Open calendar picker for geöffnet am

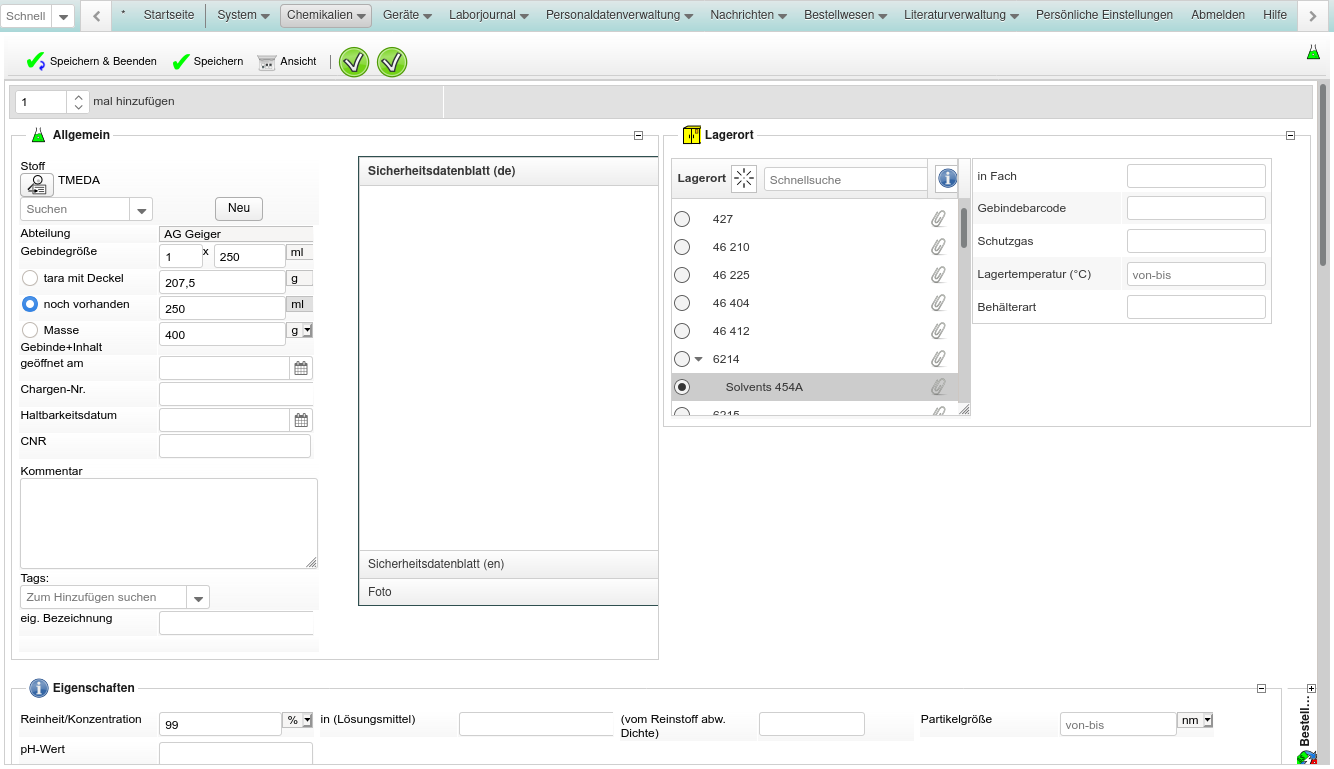(301, 368)
